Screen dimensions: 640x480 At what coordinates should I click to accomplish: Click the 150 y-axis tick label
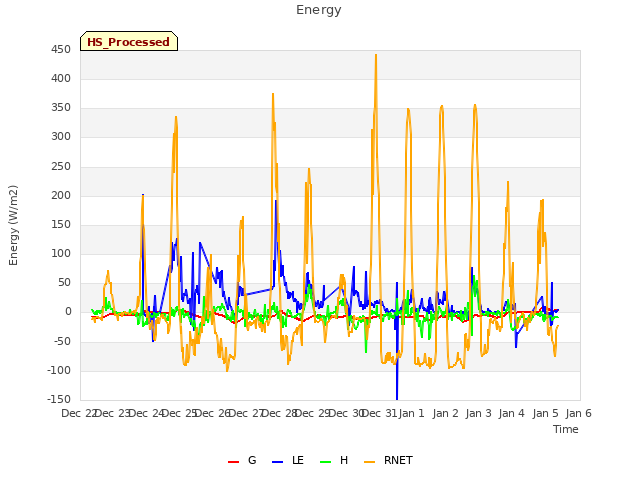61,224
